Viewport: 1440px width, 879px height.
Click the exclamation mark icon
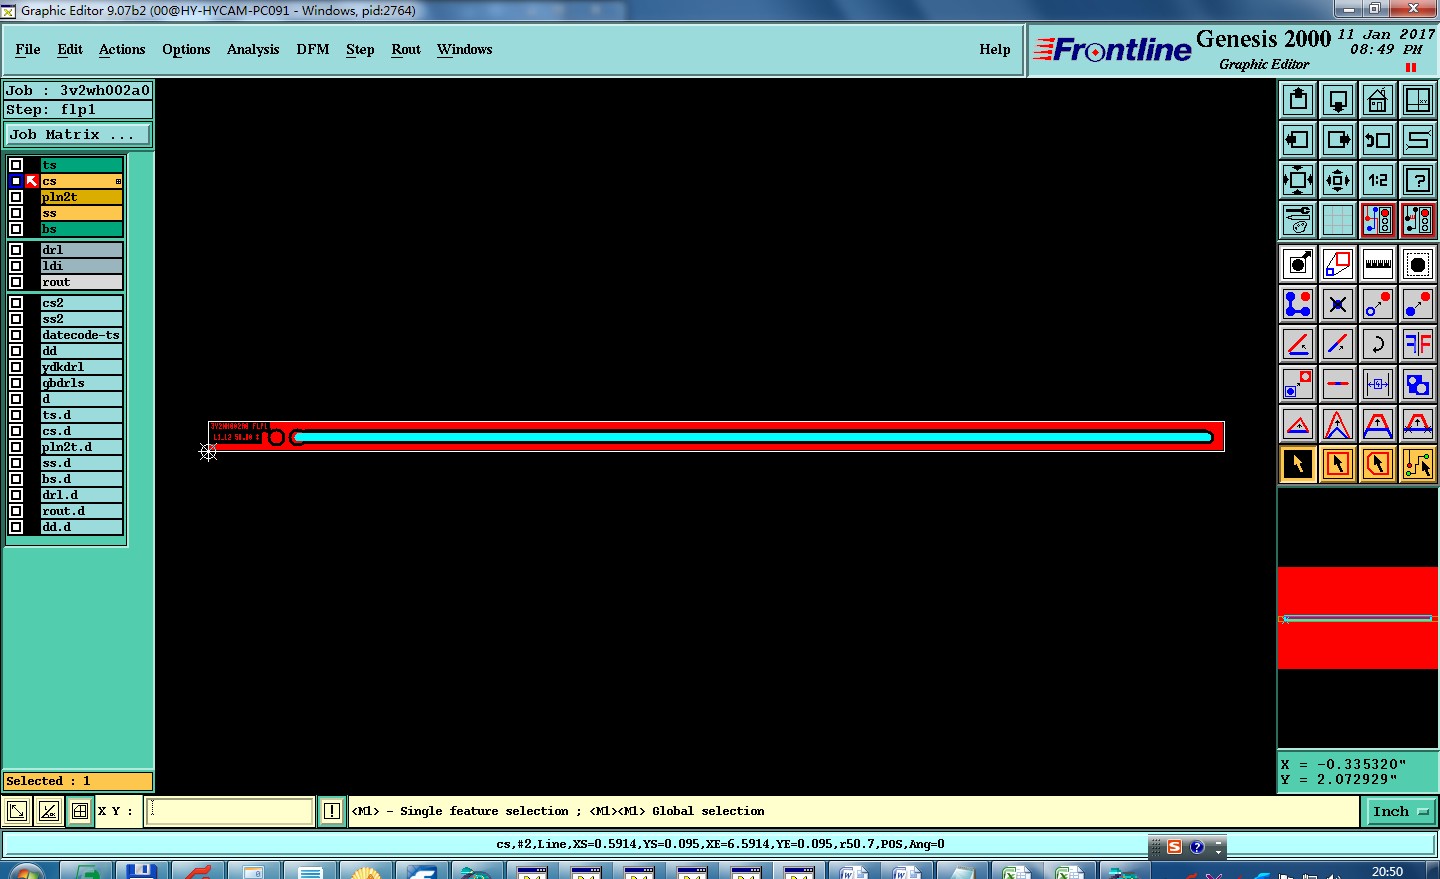tap(332, 811)
